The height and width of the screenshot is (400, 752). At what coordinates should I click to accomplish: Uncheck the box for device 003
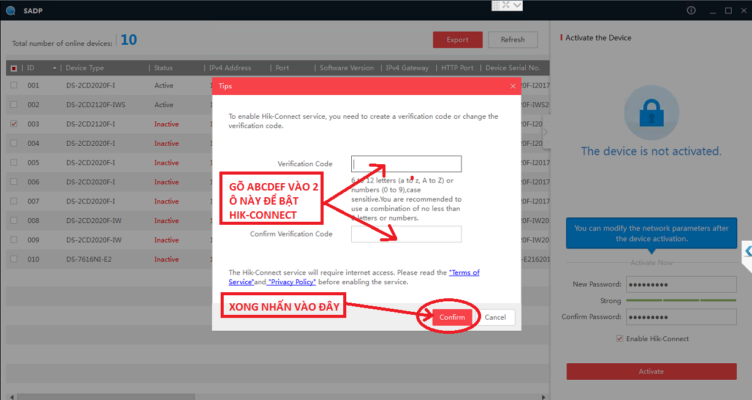pyautogui.click(x=13, y=124)
